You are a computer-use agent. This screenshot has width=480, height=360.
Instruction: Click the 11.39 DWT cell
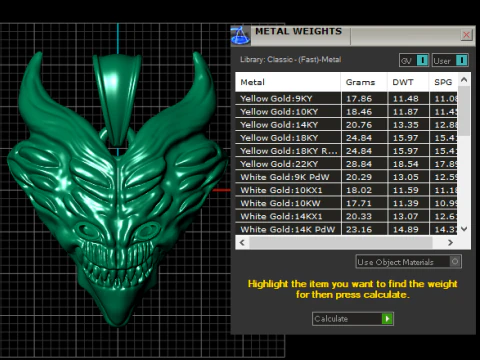coord(408,203)
